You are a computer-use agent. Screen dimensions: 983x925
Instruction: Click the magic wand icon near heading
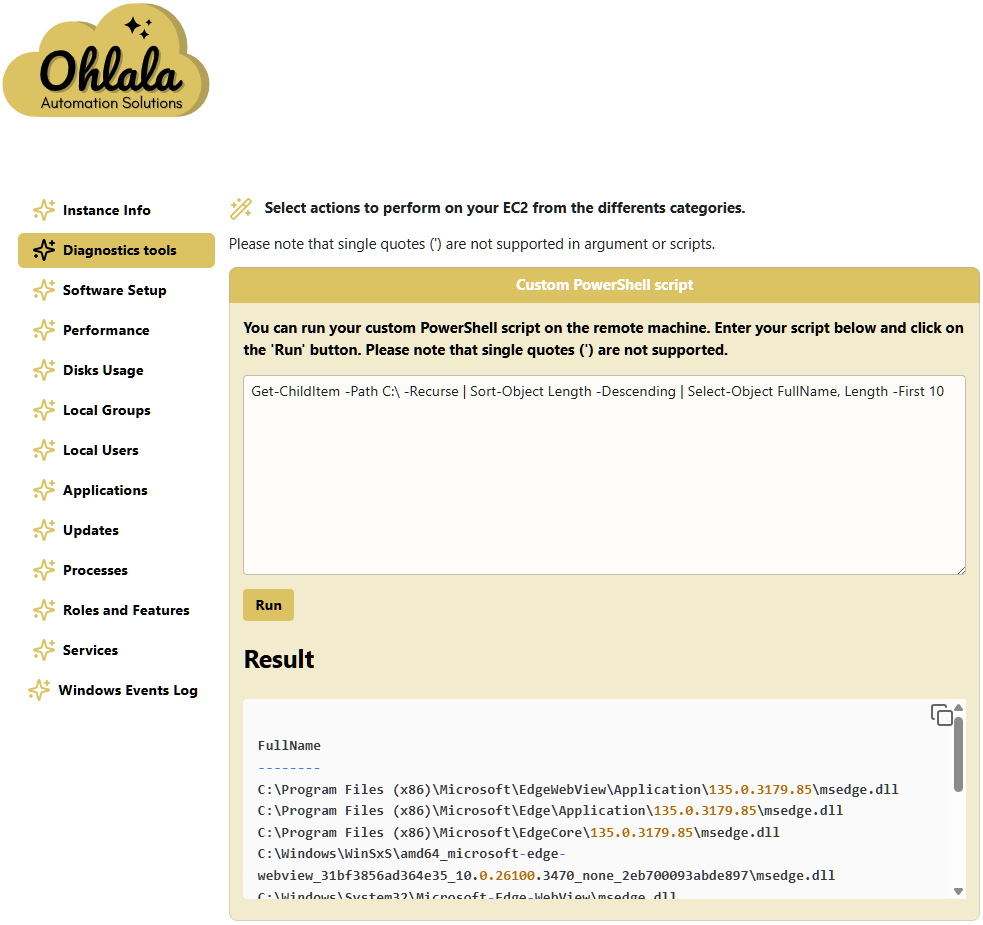tap(241, 208)
